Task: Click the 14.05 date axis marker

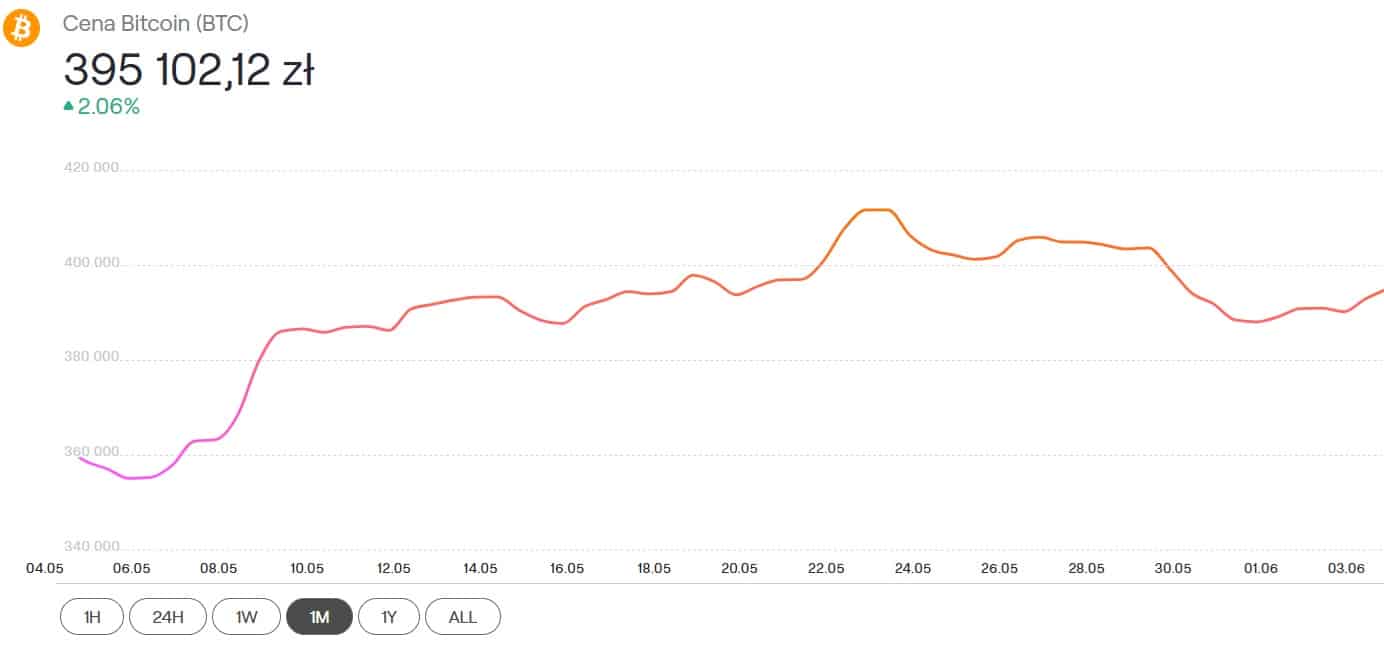Action: (480, 568)
